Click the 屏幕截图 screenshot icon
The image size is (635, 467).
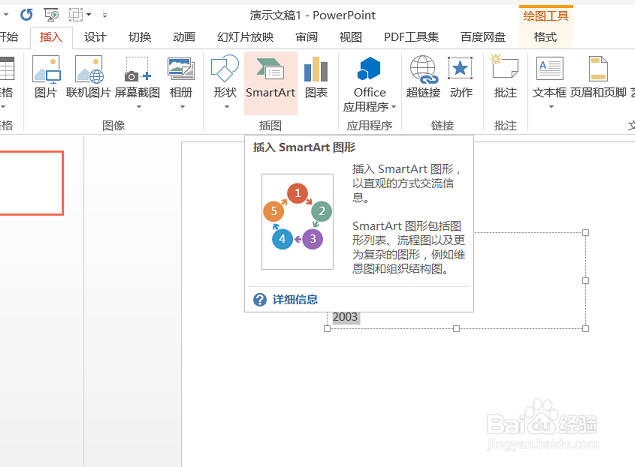(x=137, y=75)
